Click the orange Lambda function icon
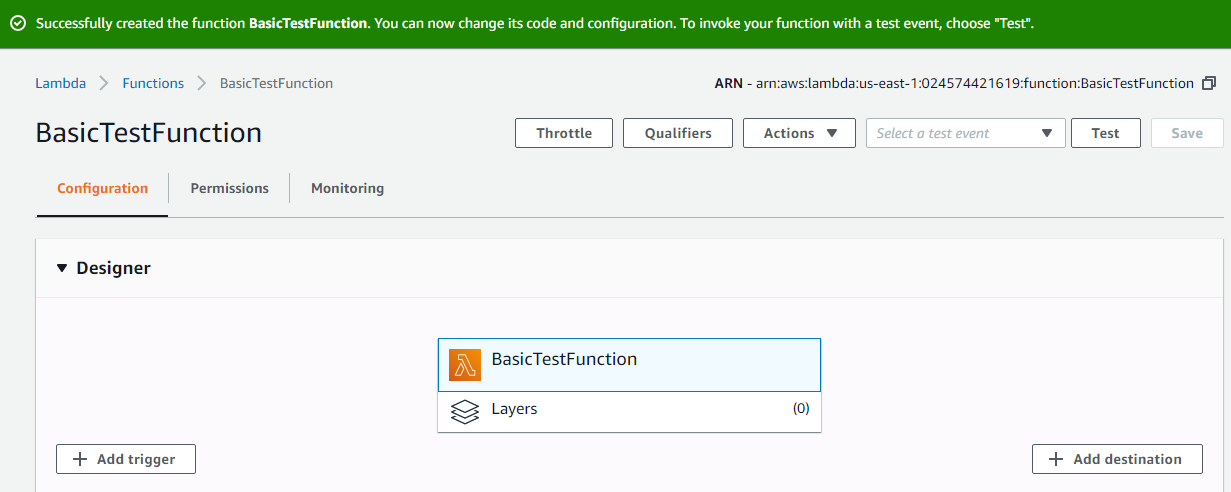1231x492 pixels. point(465,365)
